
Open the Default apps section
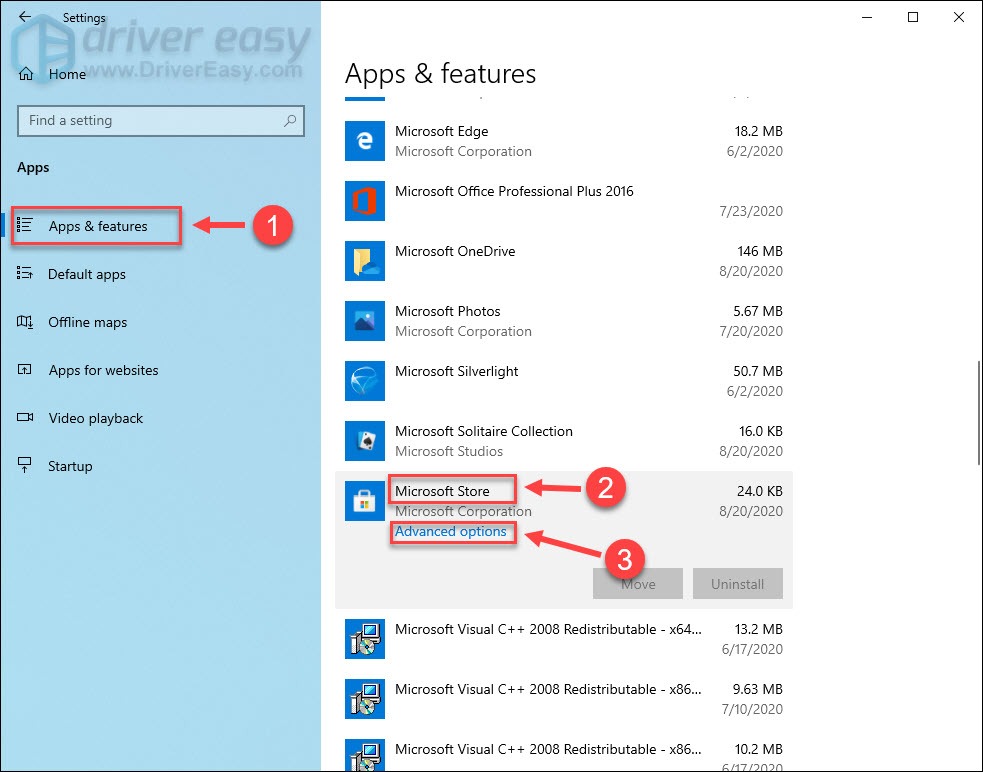pyautogui.click(x=87, y=274)
